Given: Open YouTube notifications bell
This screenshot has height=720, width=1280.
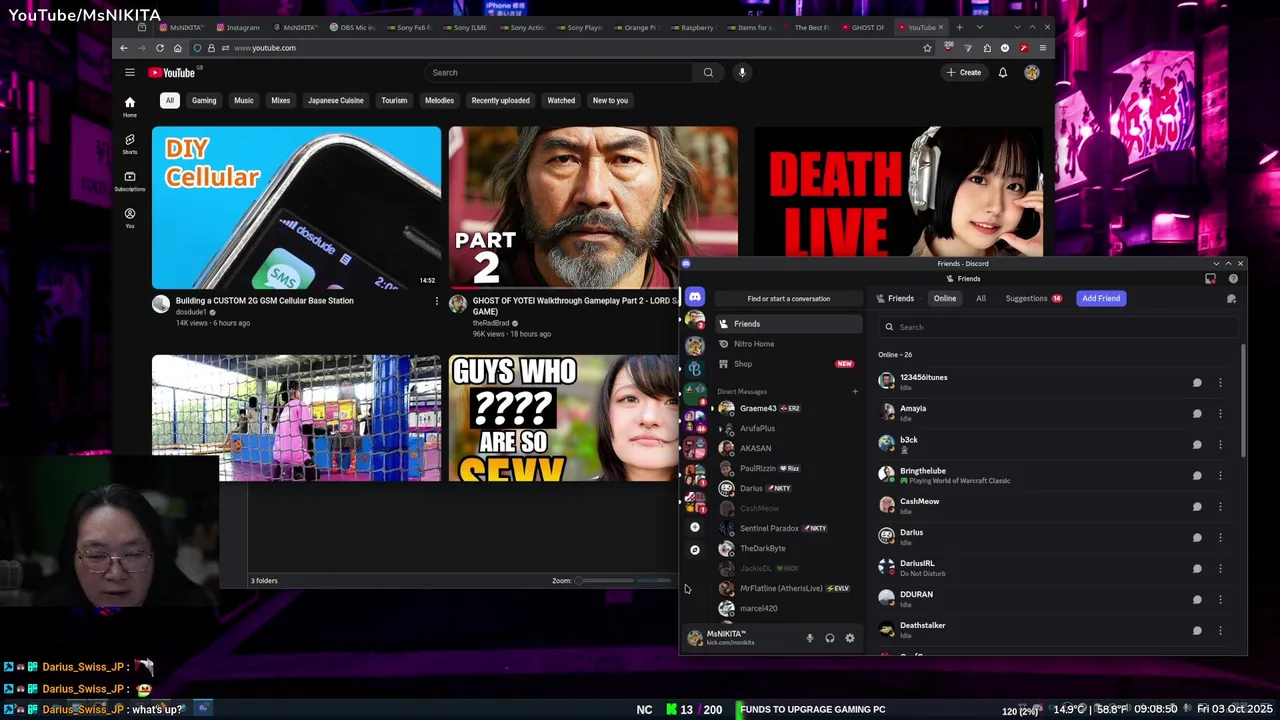Looking at the screenshot, I should pos(1002,72).
